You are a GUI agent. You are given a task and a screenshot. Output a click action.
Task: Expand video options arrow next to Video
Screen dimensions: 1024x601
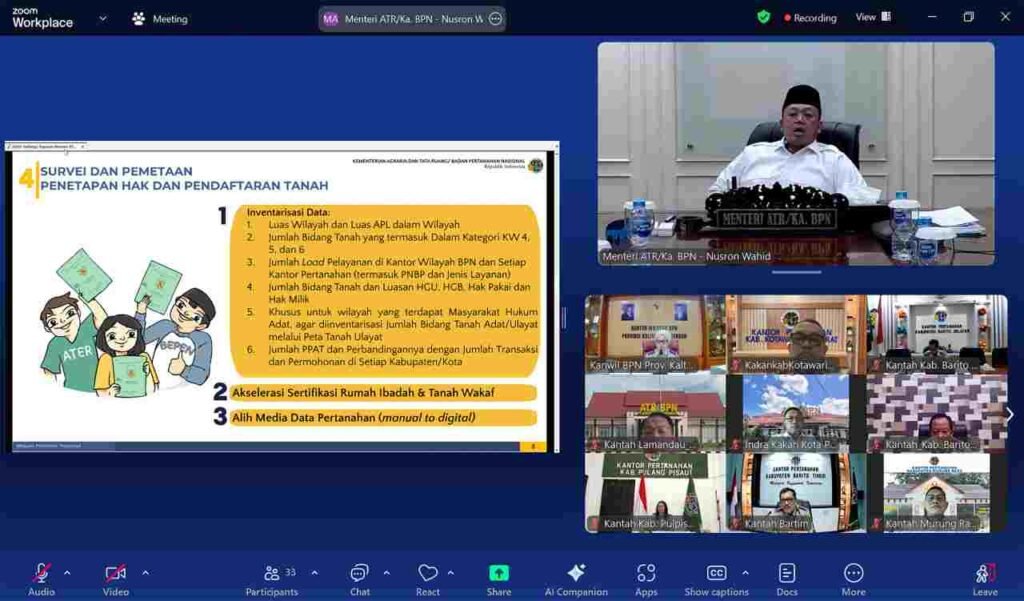145,573
